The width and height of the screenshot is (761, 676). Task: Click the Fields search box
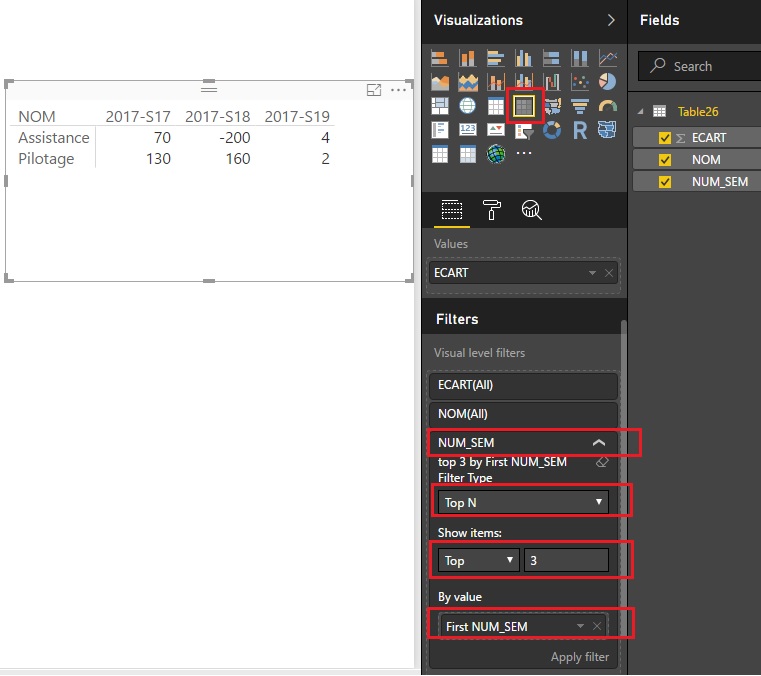click(x=699, y=66)
